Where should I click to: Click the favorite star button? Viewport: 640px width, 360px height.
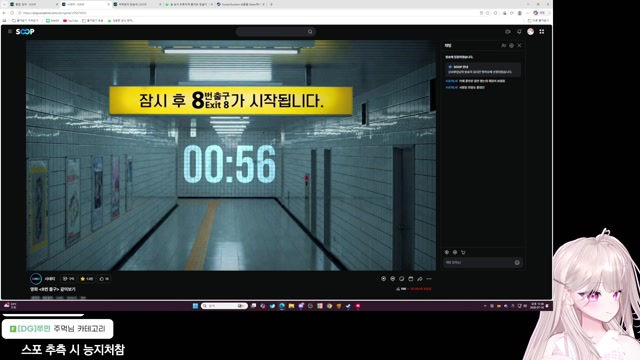pos(87,279)
